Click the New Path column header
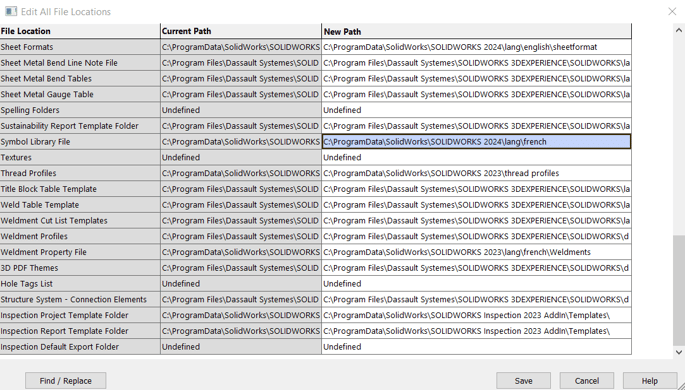Viewport: 685px width, 390px height. coord(477,31)
